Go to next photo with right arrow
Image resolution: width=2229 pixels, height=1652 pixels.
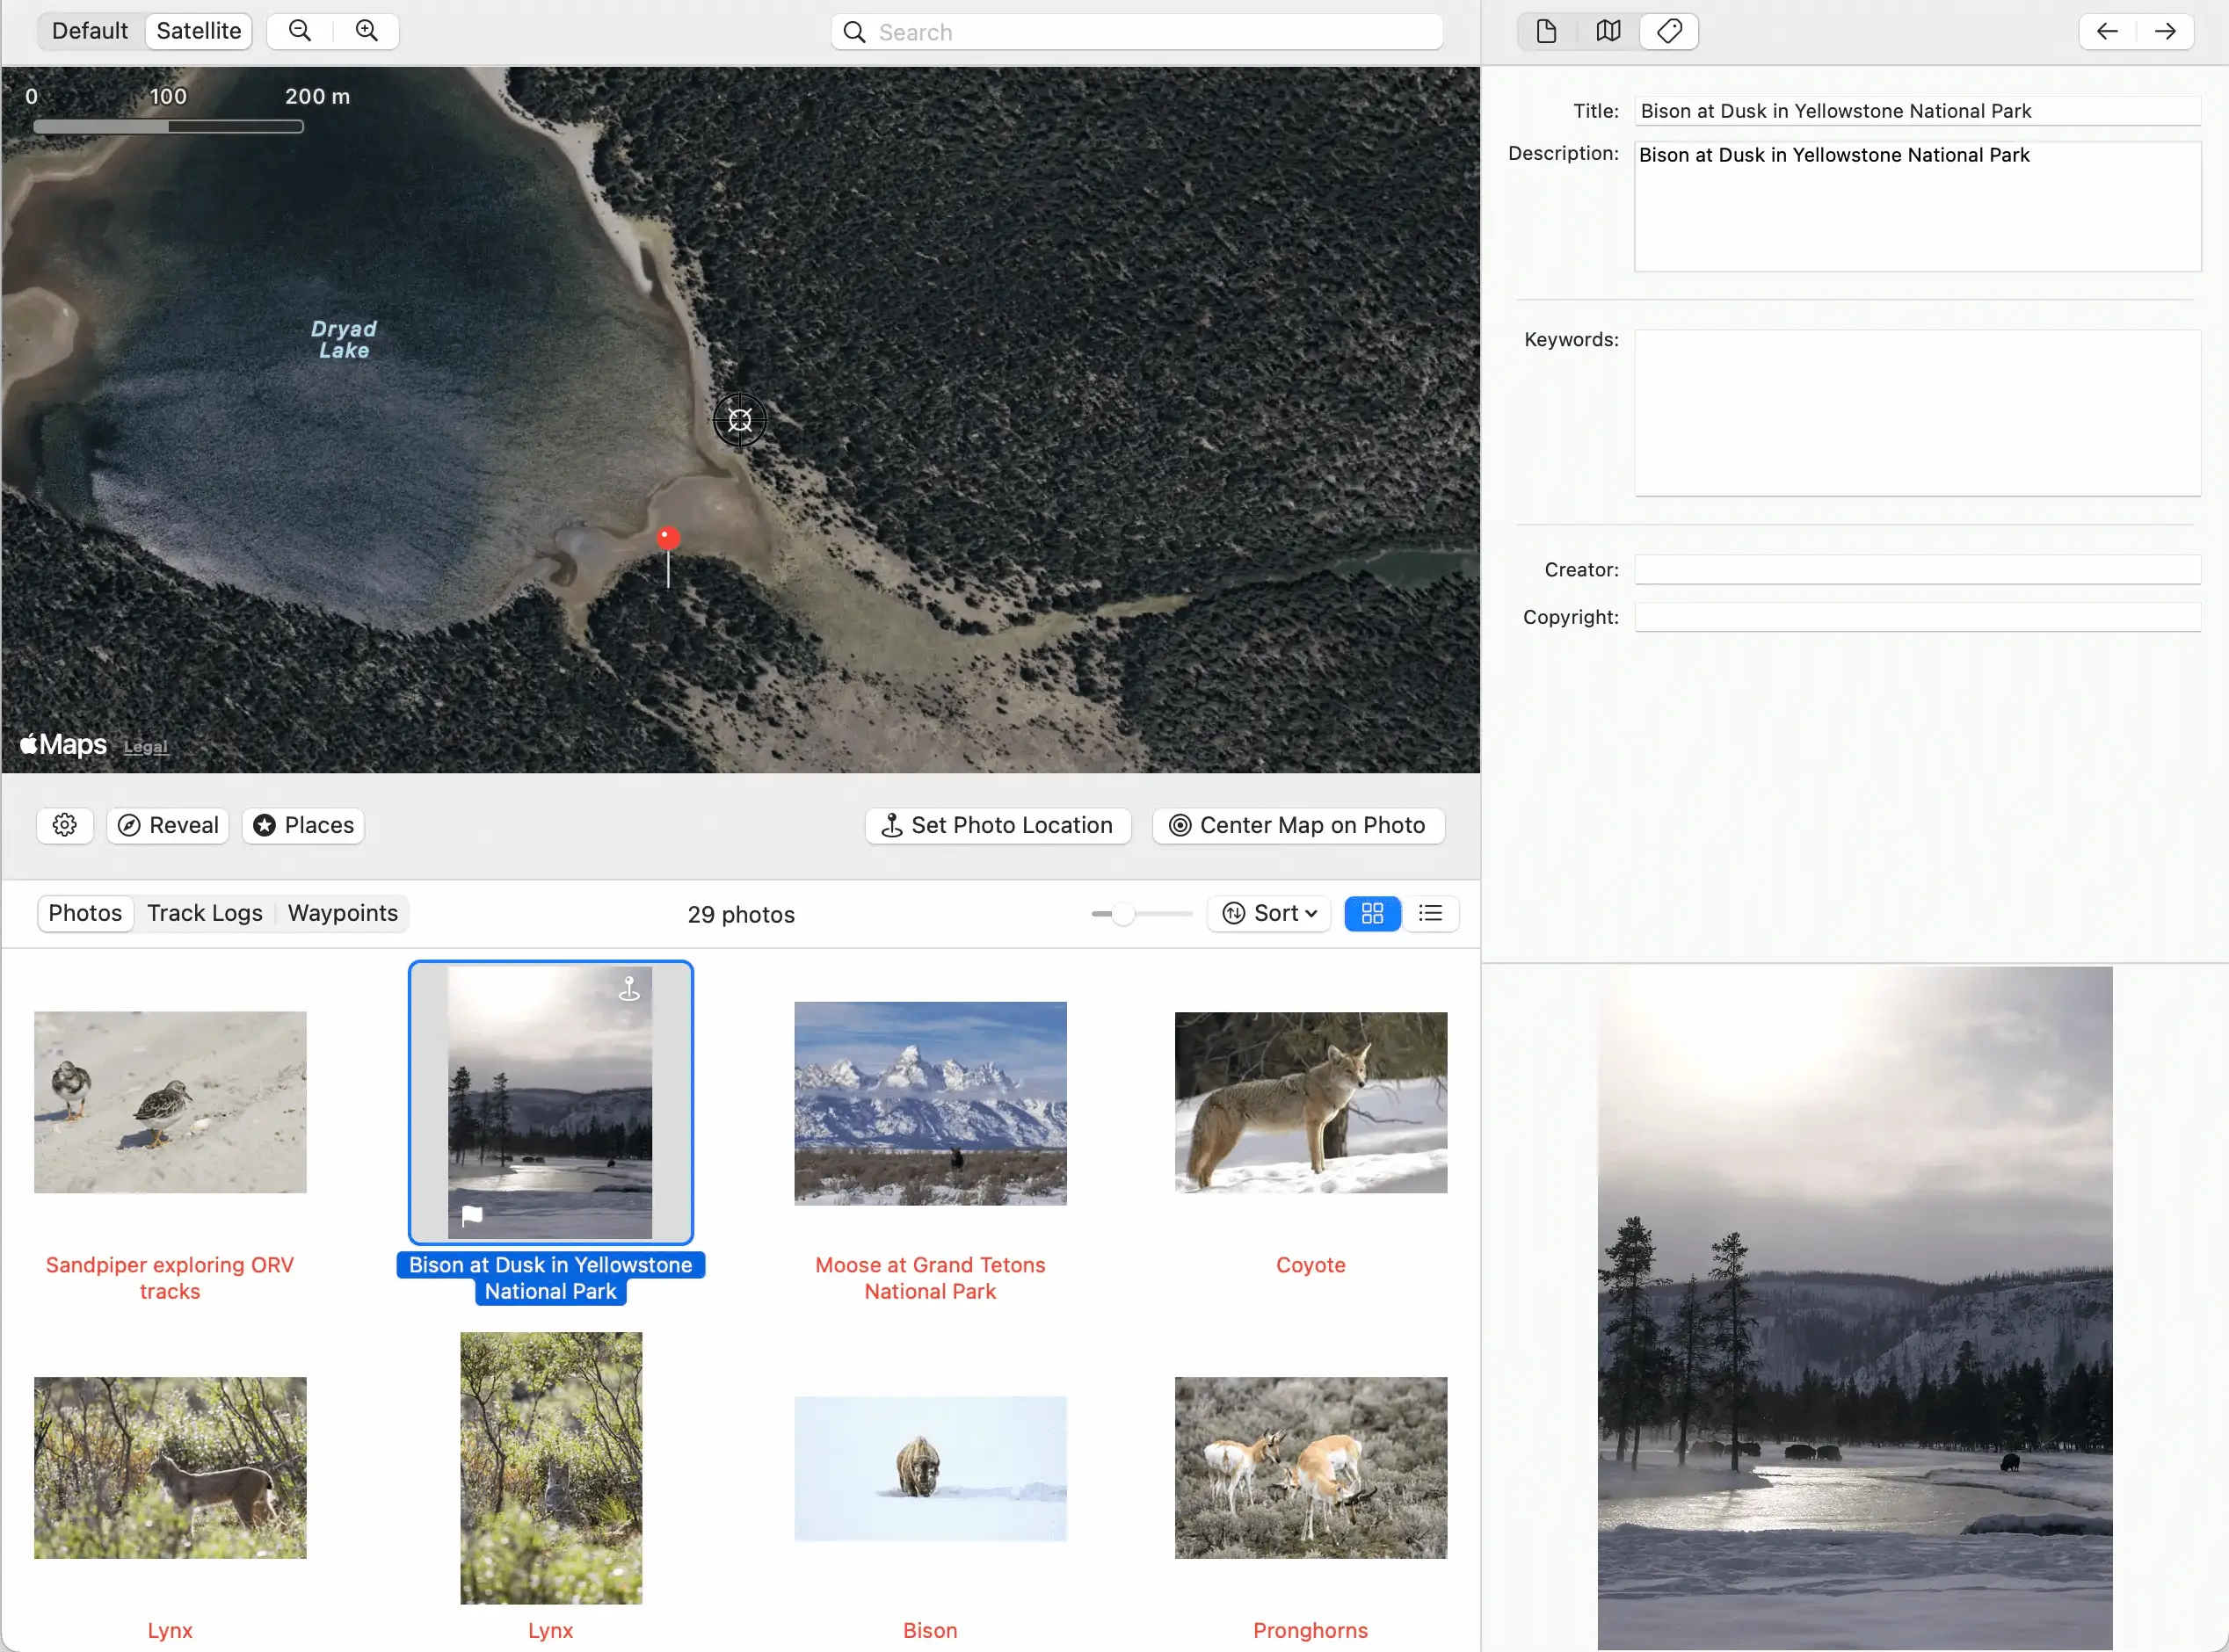2165,31
